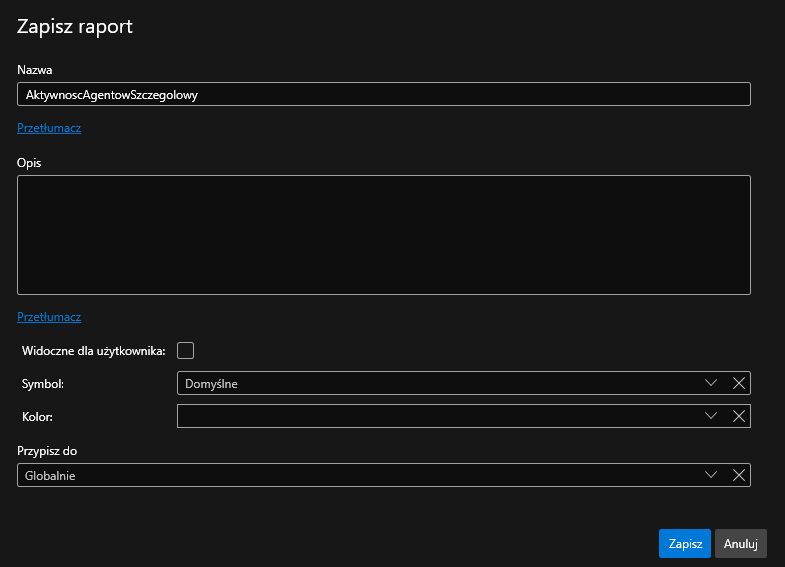Viewport: 785px width, 567px height.
Task: Clear the Przypisz do selection via X icon
Action: pyautogui.click(x=739, y=475)
